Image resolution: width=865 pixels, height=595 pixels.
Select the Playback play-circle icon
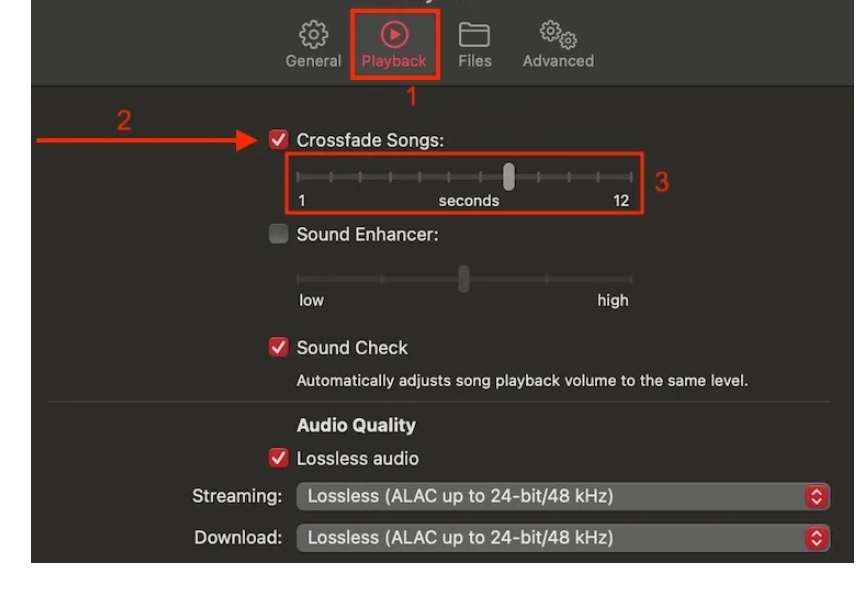click(x=394, y=35)
